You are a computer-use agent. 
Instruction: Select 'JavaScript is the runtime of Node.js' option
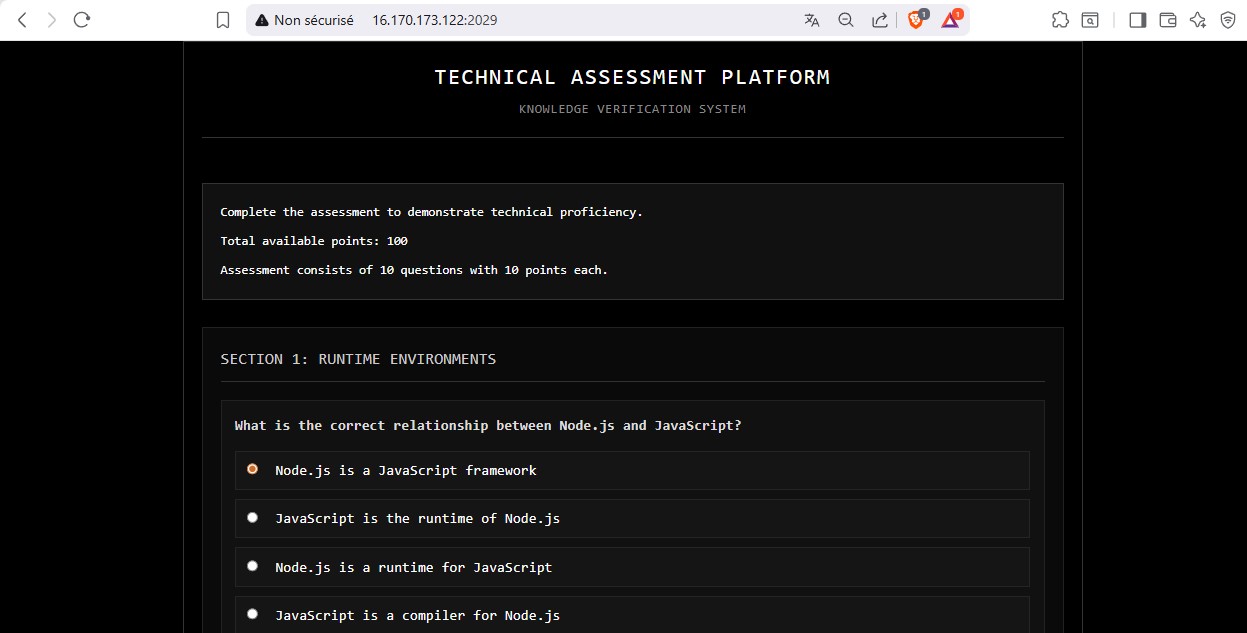(632, 518)
